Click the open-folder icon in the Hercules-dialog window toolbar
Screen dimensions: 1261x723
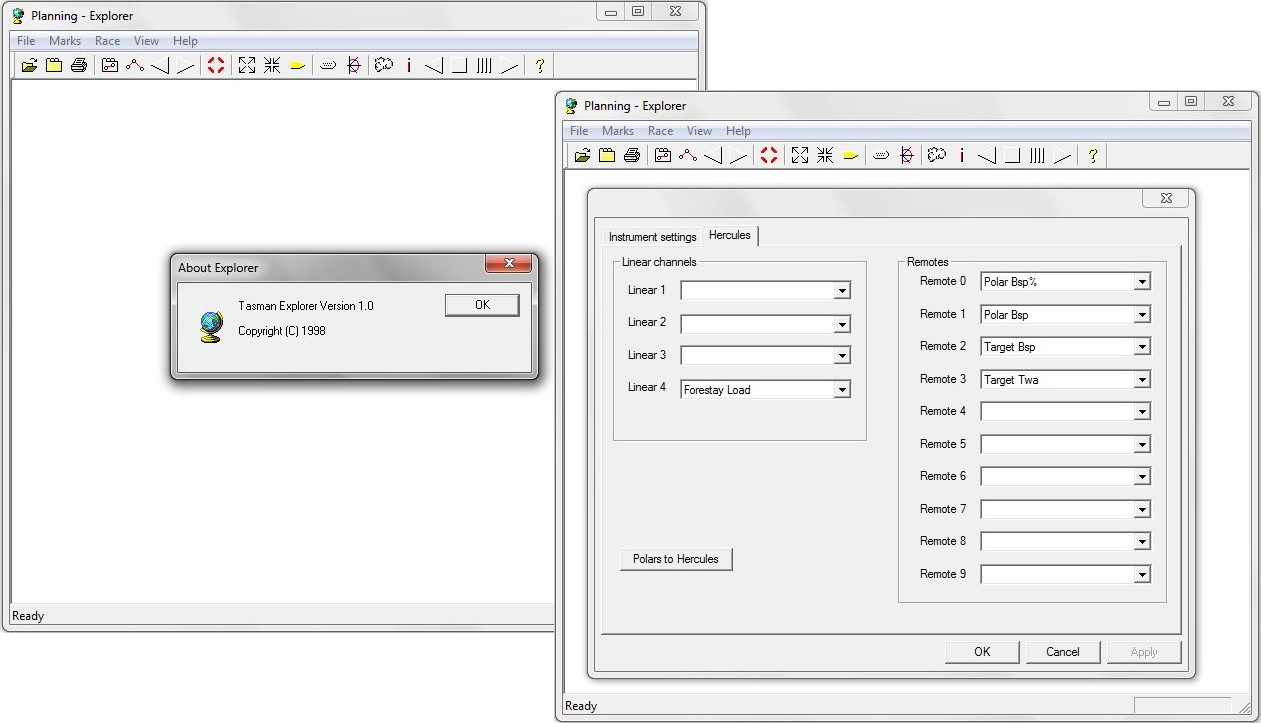click(583, 156)
